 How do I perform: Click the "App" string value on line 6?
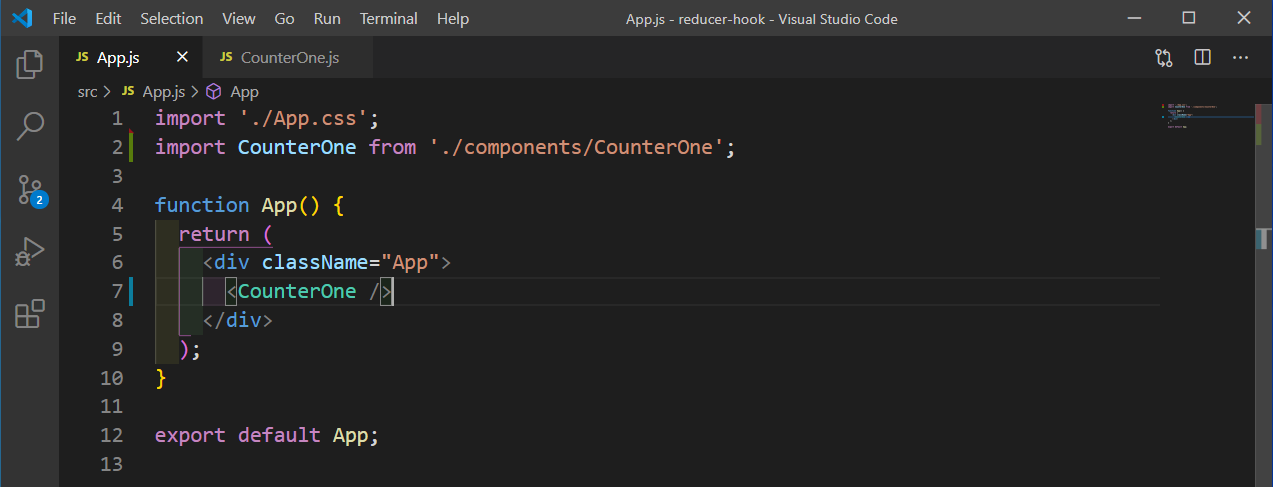tap(410, 263)
